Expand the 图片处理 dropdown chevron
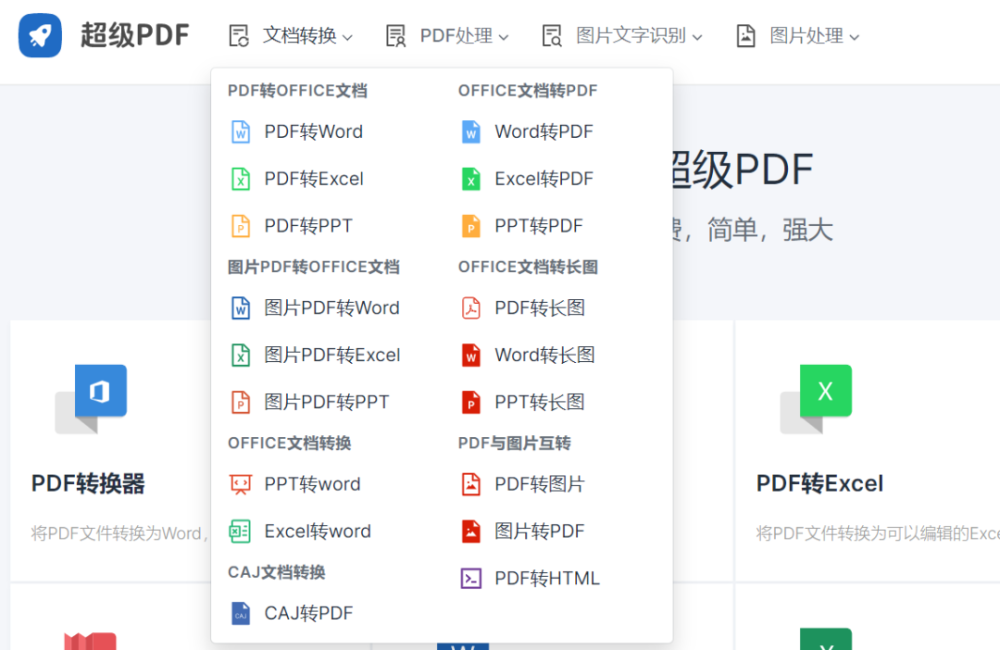This screenshot has width=1000, height=650. tap(855, 38)
